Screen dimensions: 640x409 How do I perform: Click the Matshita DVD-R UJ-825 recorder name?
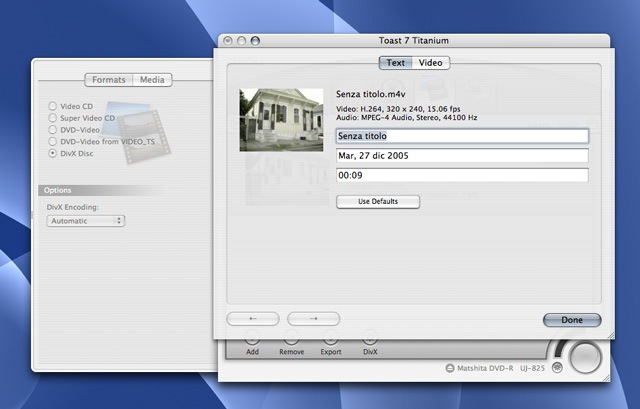tap(501, 368)
